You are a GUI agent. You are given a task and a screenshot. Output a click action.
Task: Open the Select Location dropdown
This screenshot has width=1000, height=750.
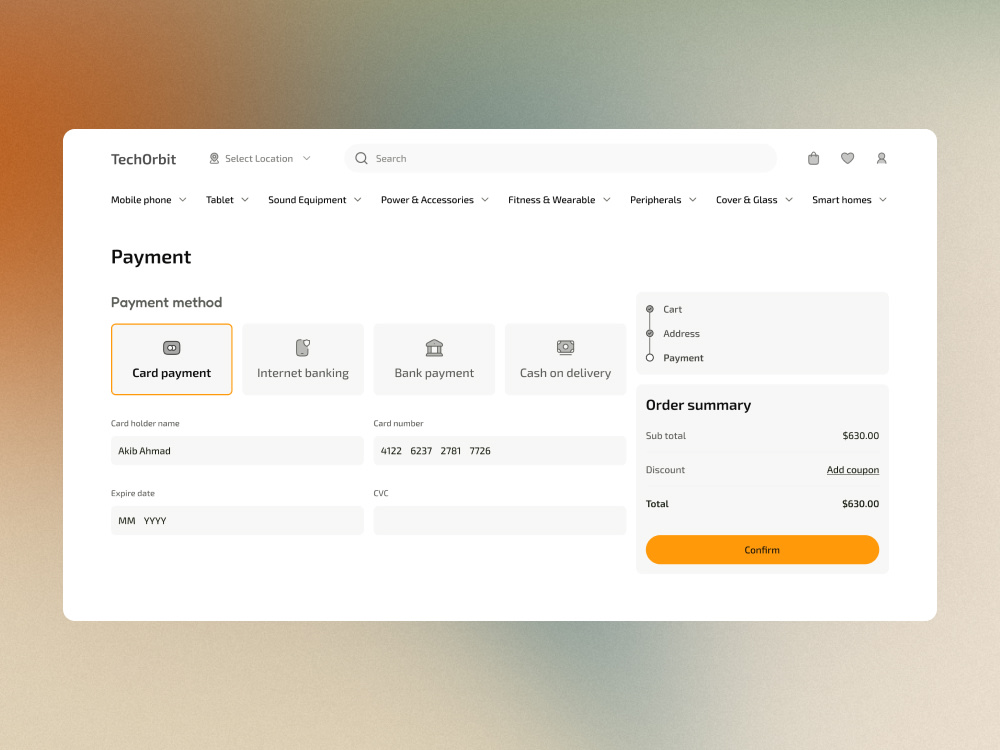[260, 158]
